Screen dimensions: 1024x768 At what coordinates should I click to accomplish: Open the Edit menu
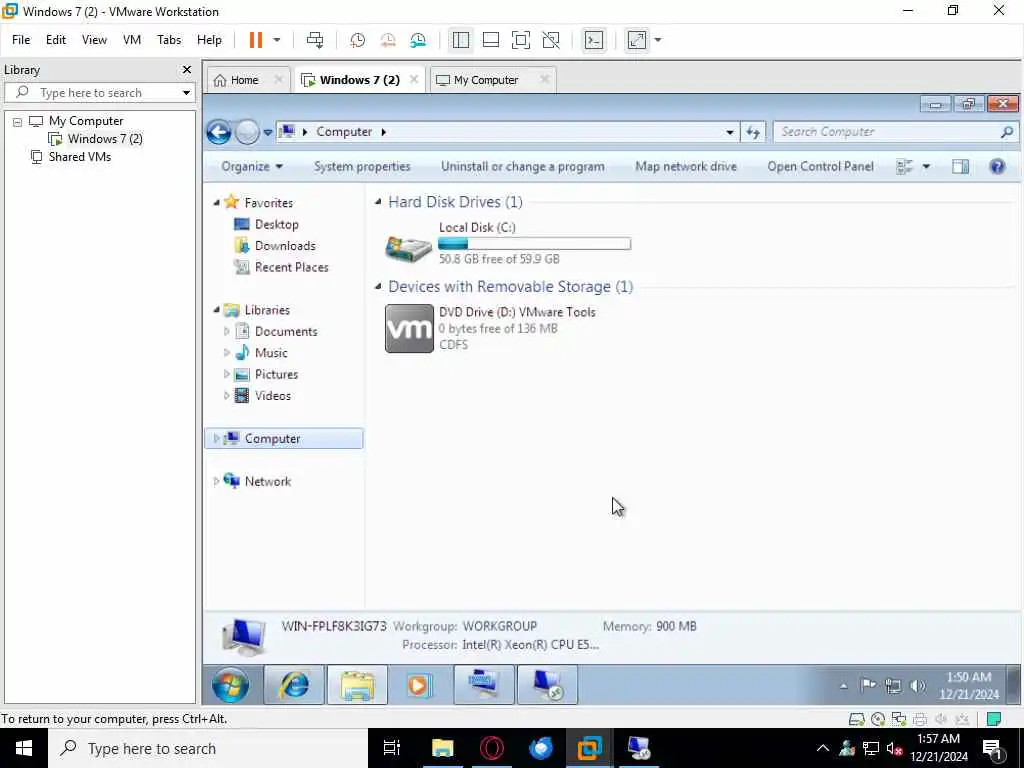(x=56, y=40)
